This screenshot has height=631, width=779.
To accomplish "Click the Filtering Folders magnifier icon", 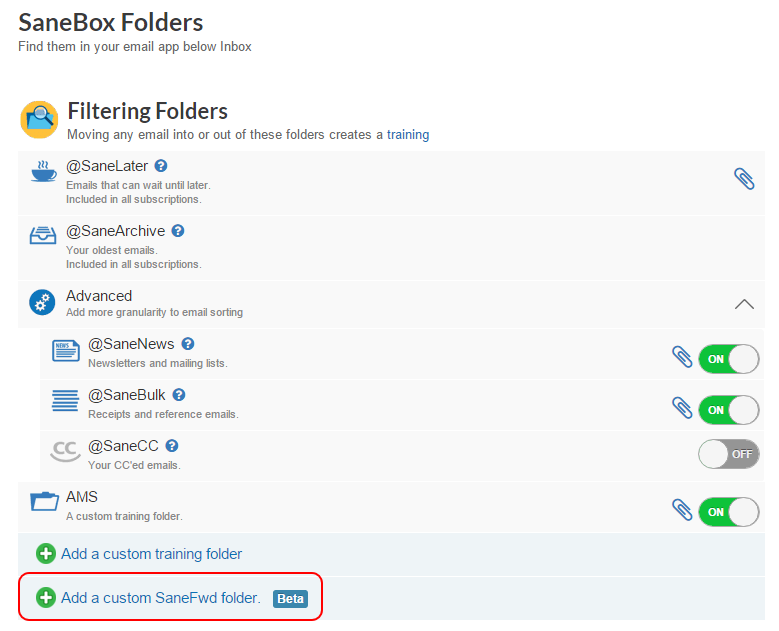I will point(39,120).
